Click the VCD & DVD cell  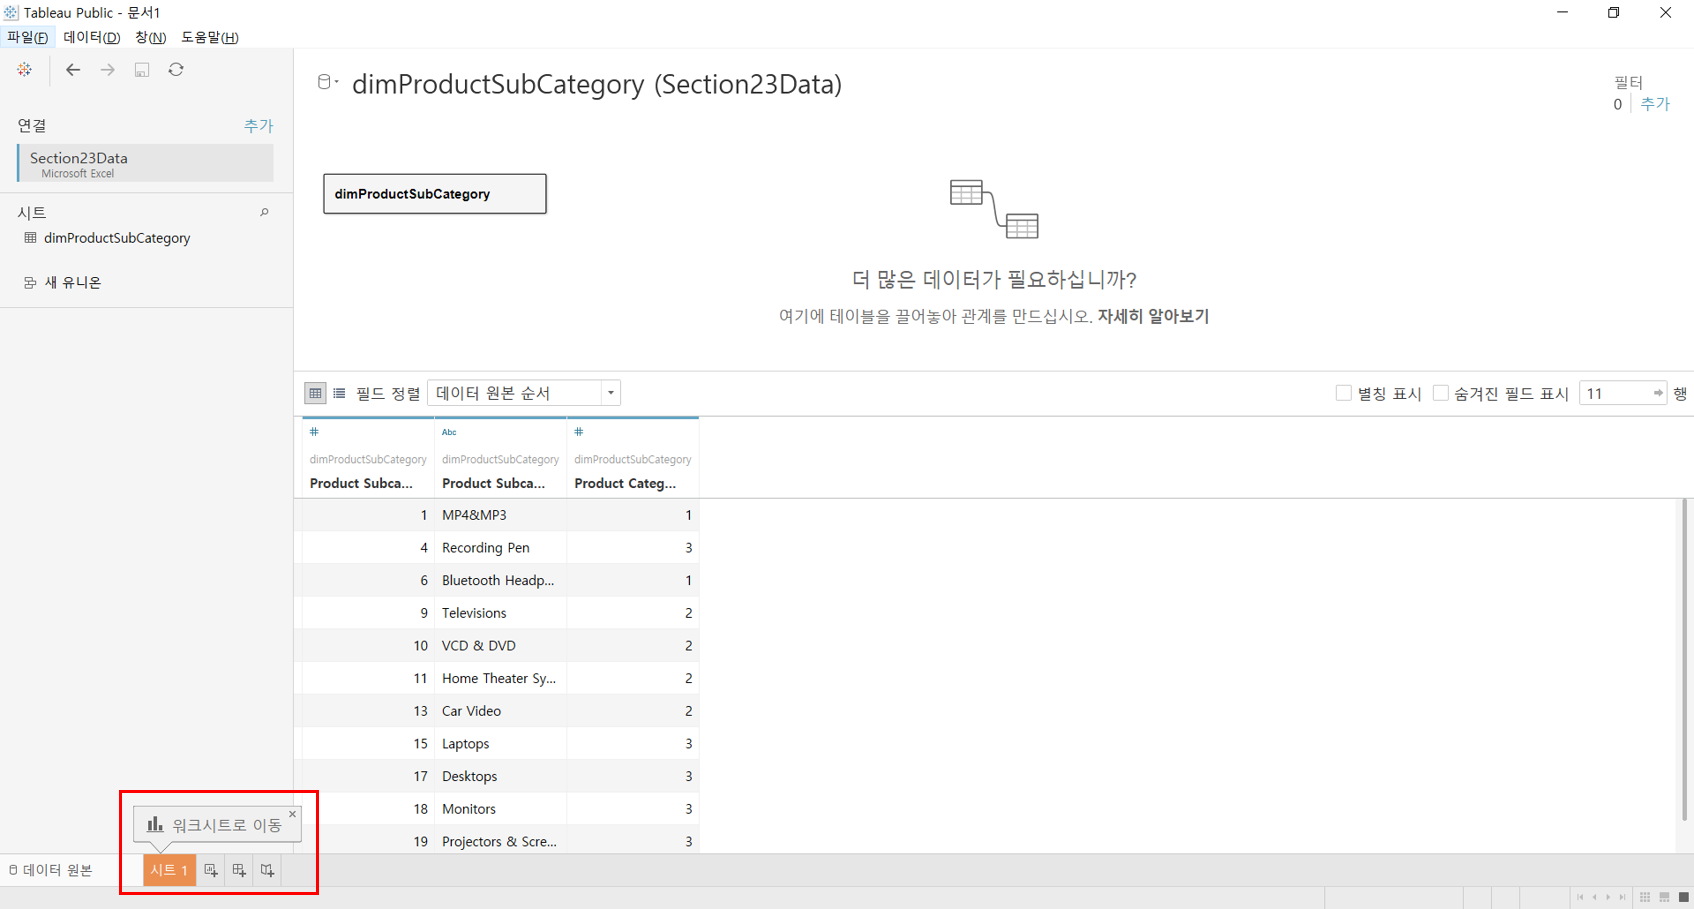500,646
